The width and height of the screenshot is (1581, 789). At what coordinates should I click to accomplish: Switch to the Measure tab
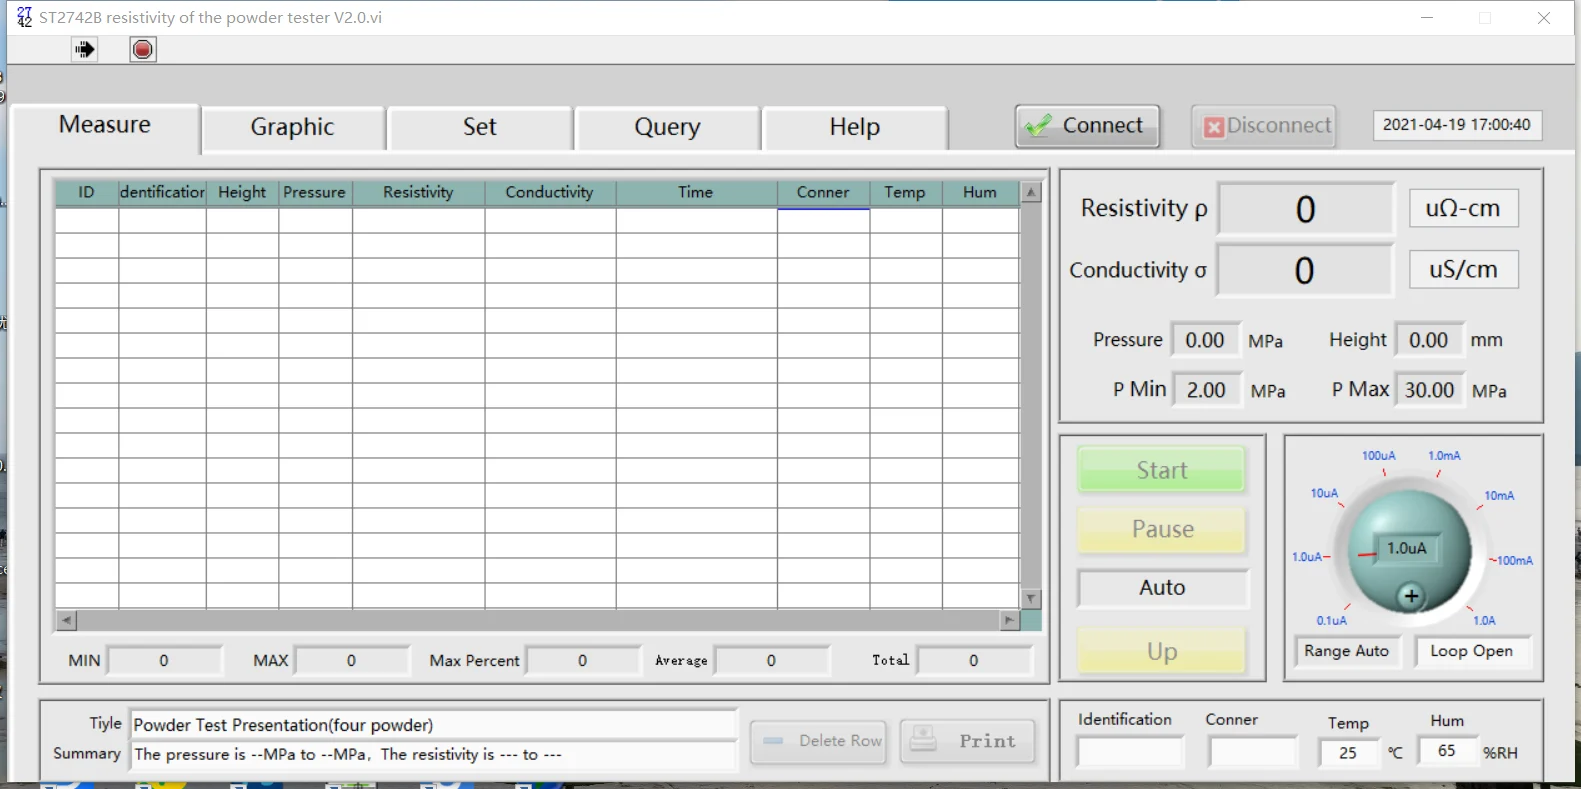[105, 125]
